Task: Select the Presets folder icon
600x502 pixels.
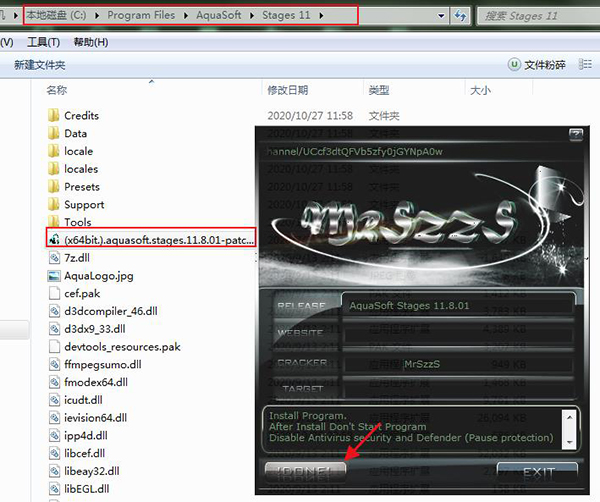Action: pyautogui.click(x=54, y=186)
